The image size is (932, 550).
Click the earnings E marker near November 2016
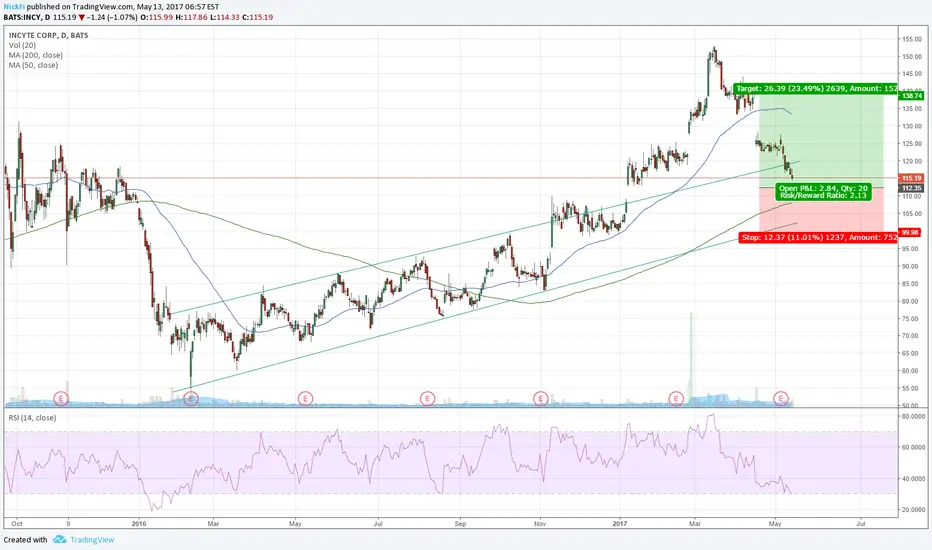pyautogui.click(x=540, y=398)
